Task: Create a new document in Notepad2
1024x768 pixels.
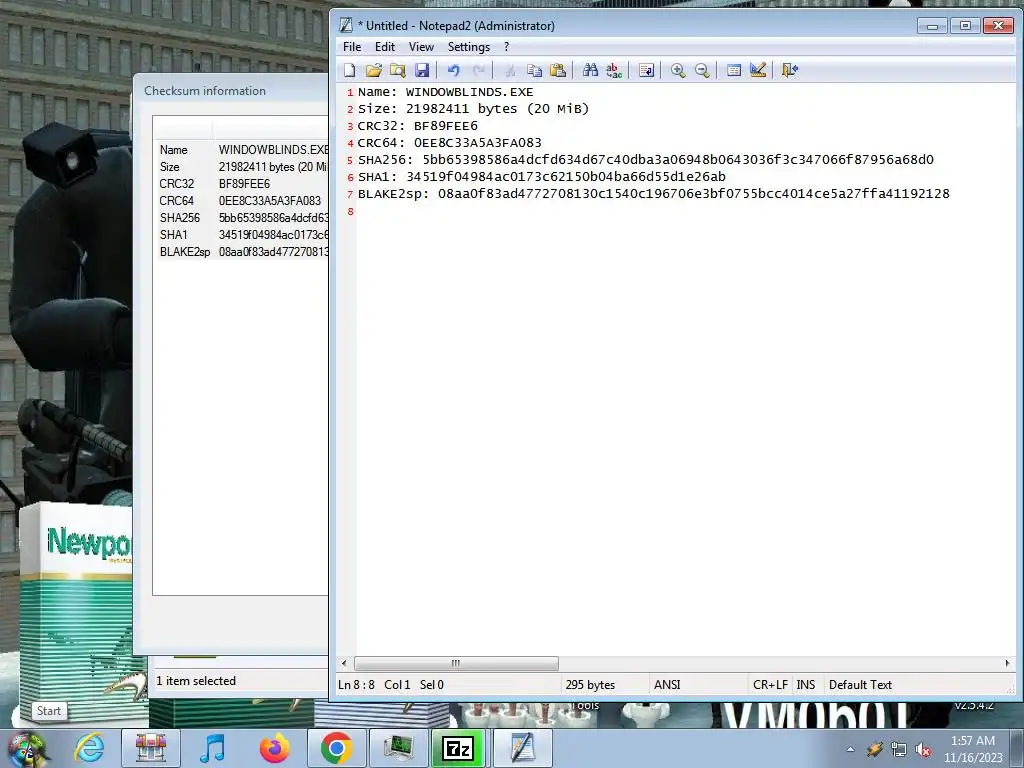Action: coord(350,71)
